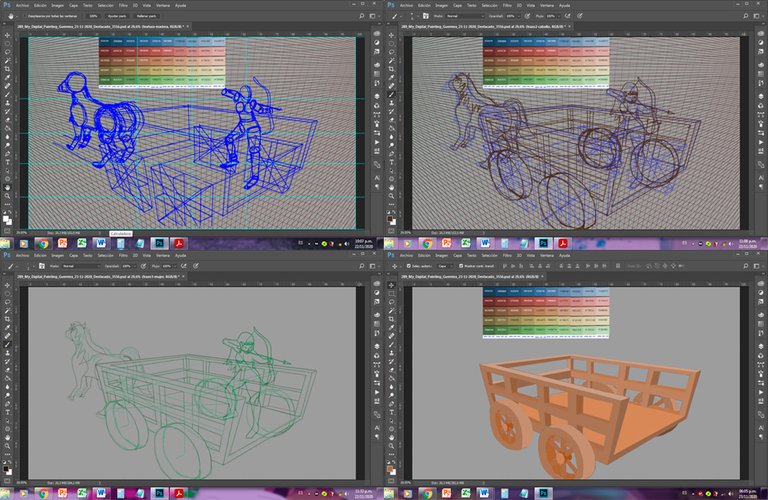Open the search icon in blue sketch window
This screenshot has height=500, width=768.
361,16
